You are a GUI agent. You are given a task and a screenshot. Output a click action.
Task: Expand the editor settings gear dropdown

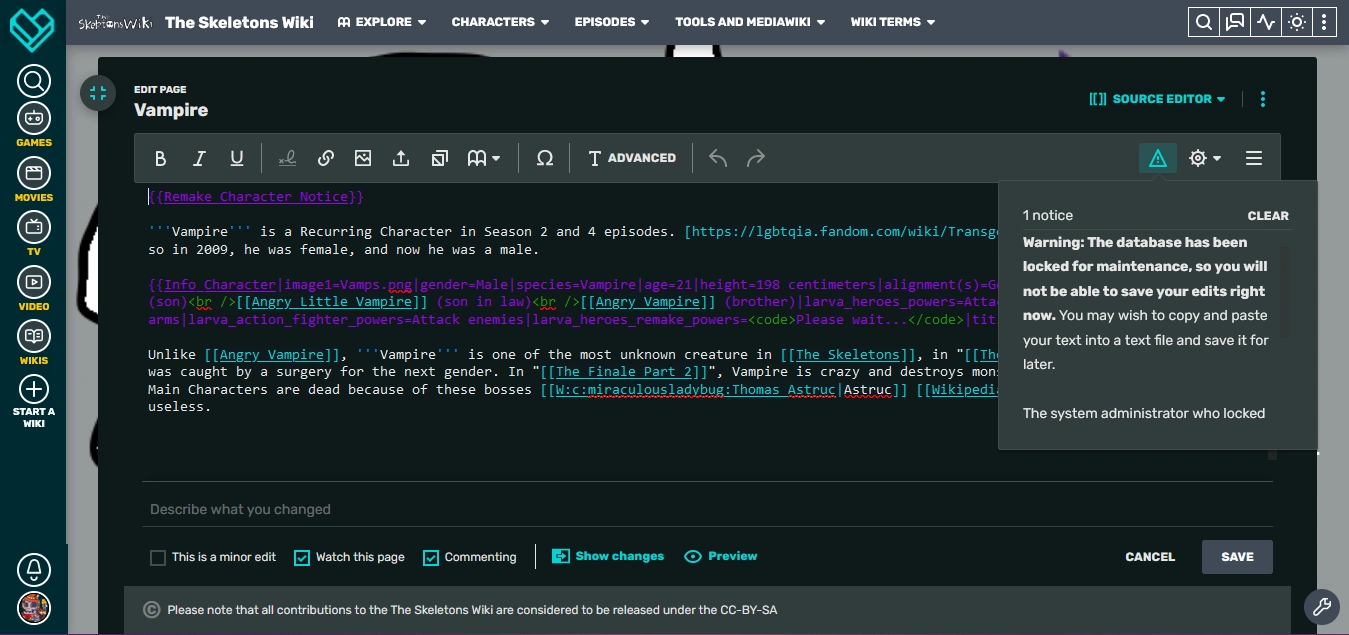point(1204,158)
